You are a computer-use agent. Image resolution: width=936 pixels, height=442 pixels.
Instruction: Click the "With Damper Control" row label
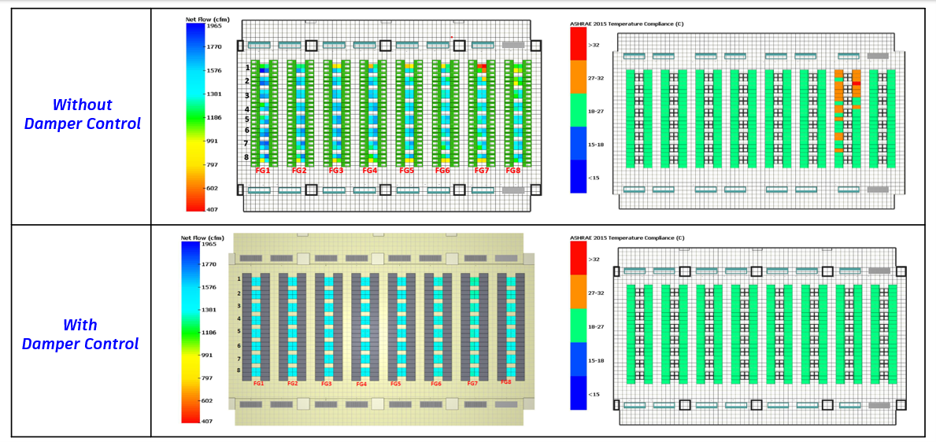(x=80, y=334)
